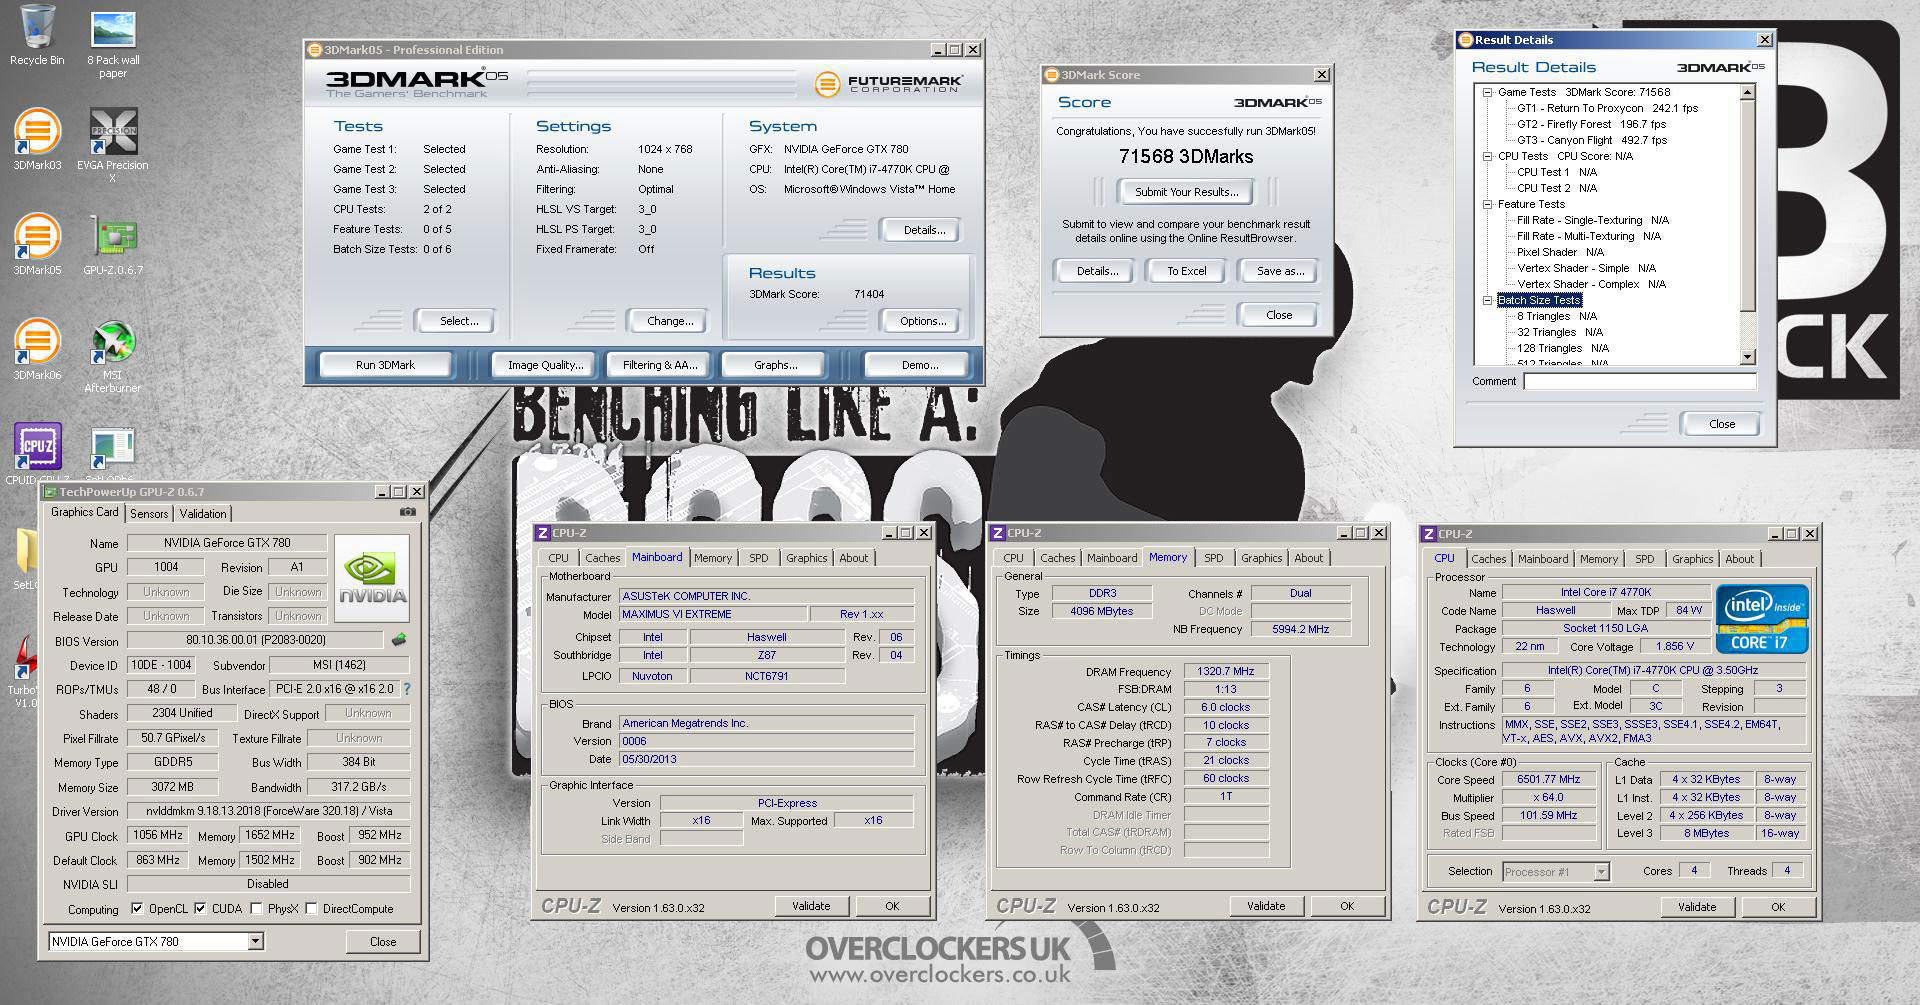Launch the EVGA Precision X shortcut
This screenshot has width=1920, height=1005.
tap(113, 146)
